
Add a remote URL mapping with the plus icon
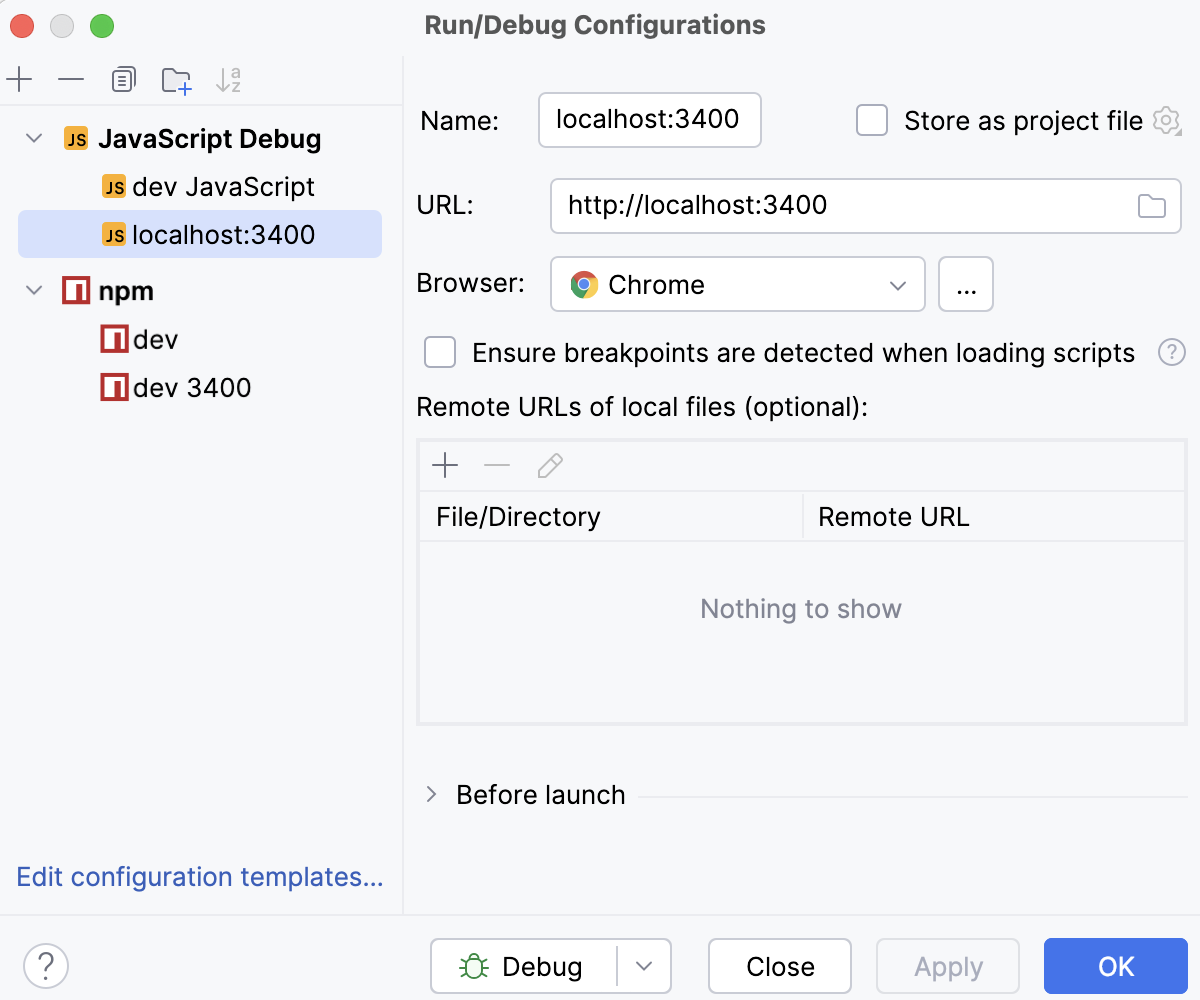point(445,465)
